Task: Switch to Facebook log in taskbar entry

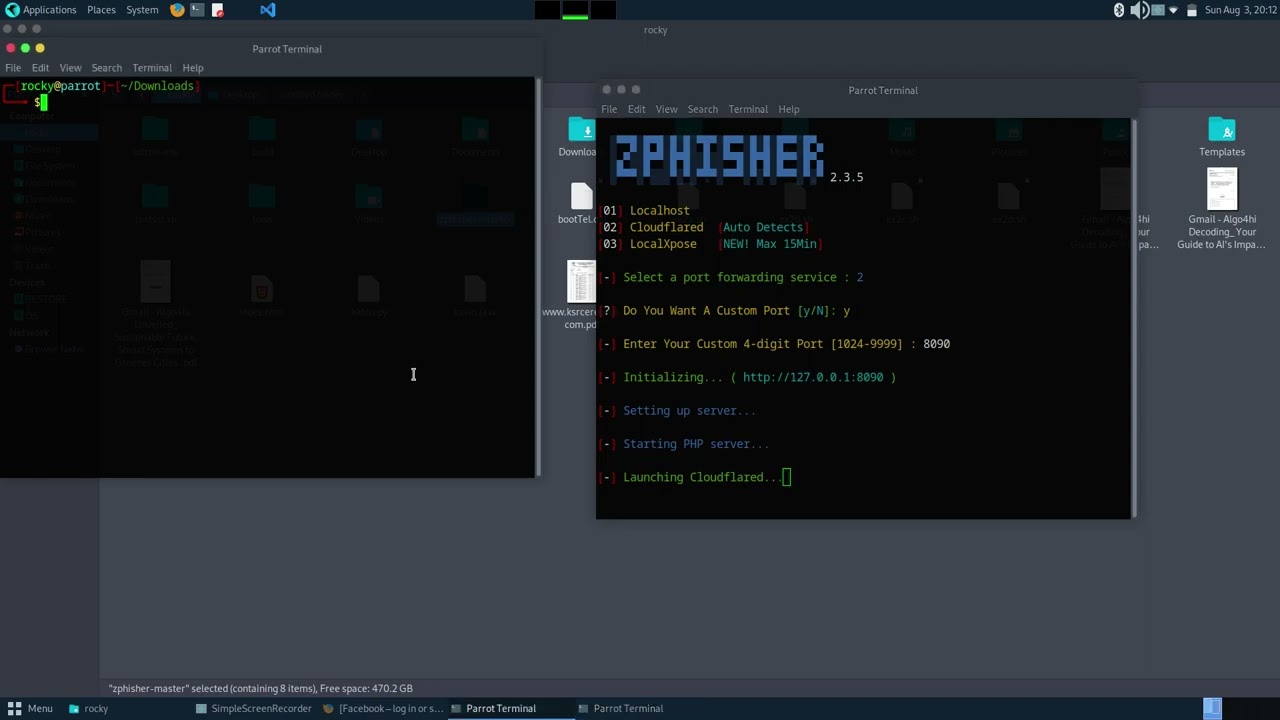Action: coord(383,708)
